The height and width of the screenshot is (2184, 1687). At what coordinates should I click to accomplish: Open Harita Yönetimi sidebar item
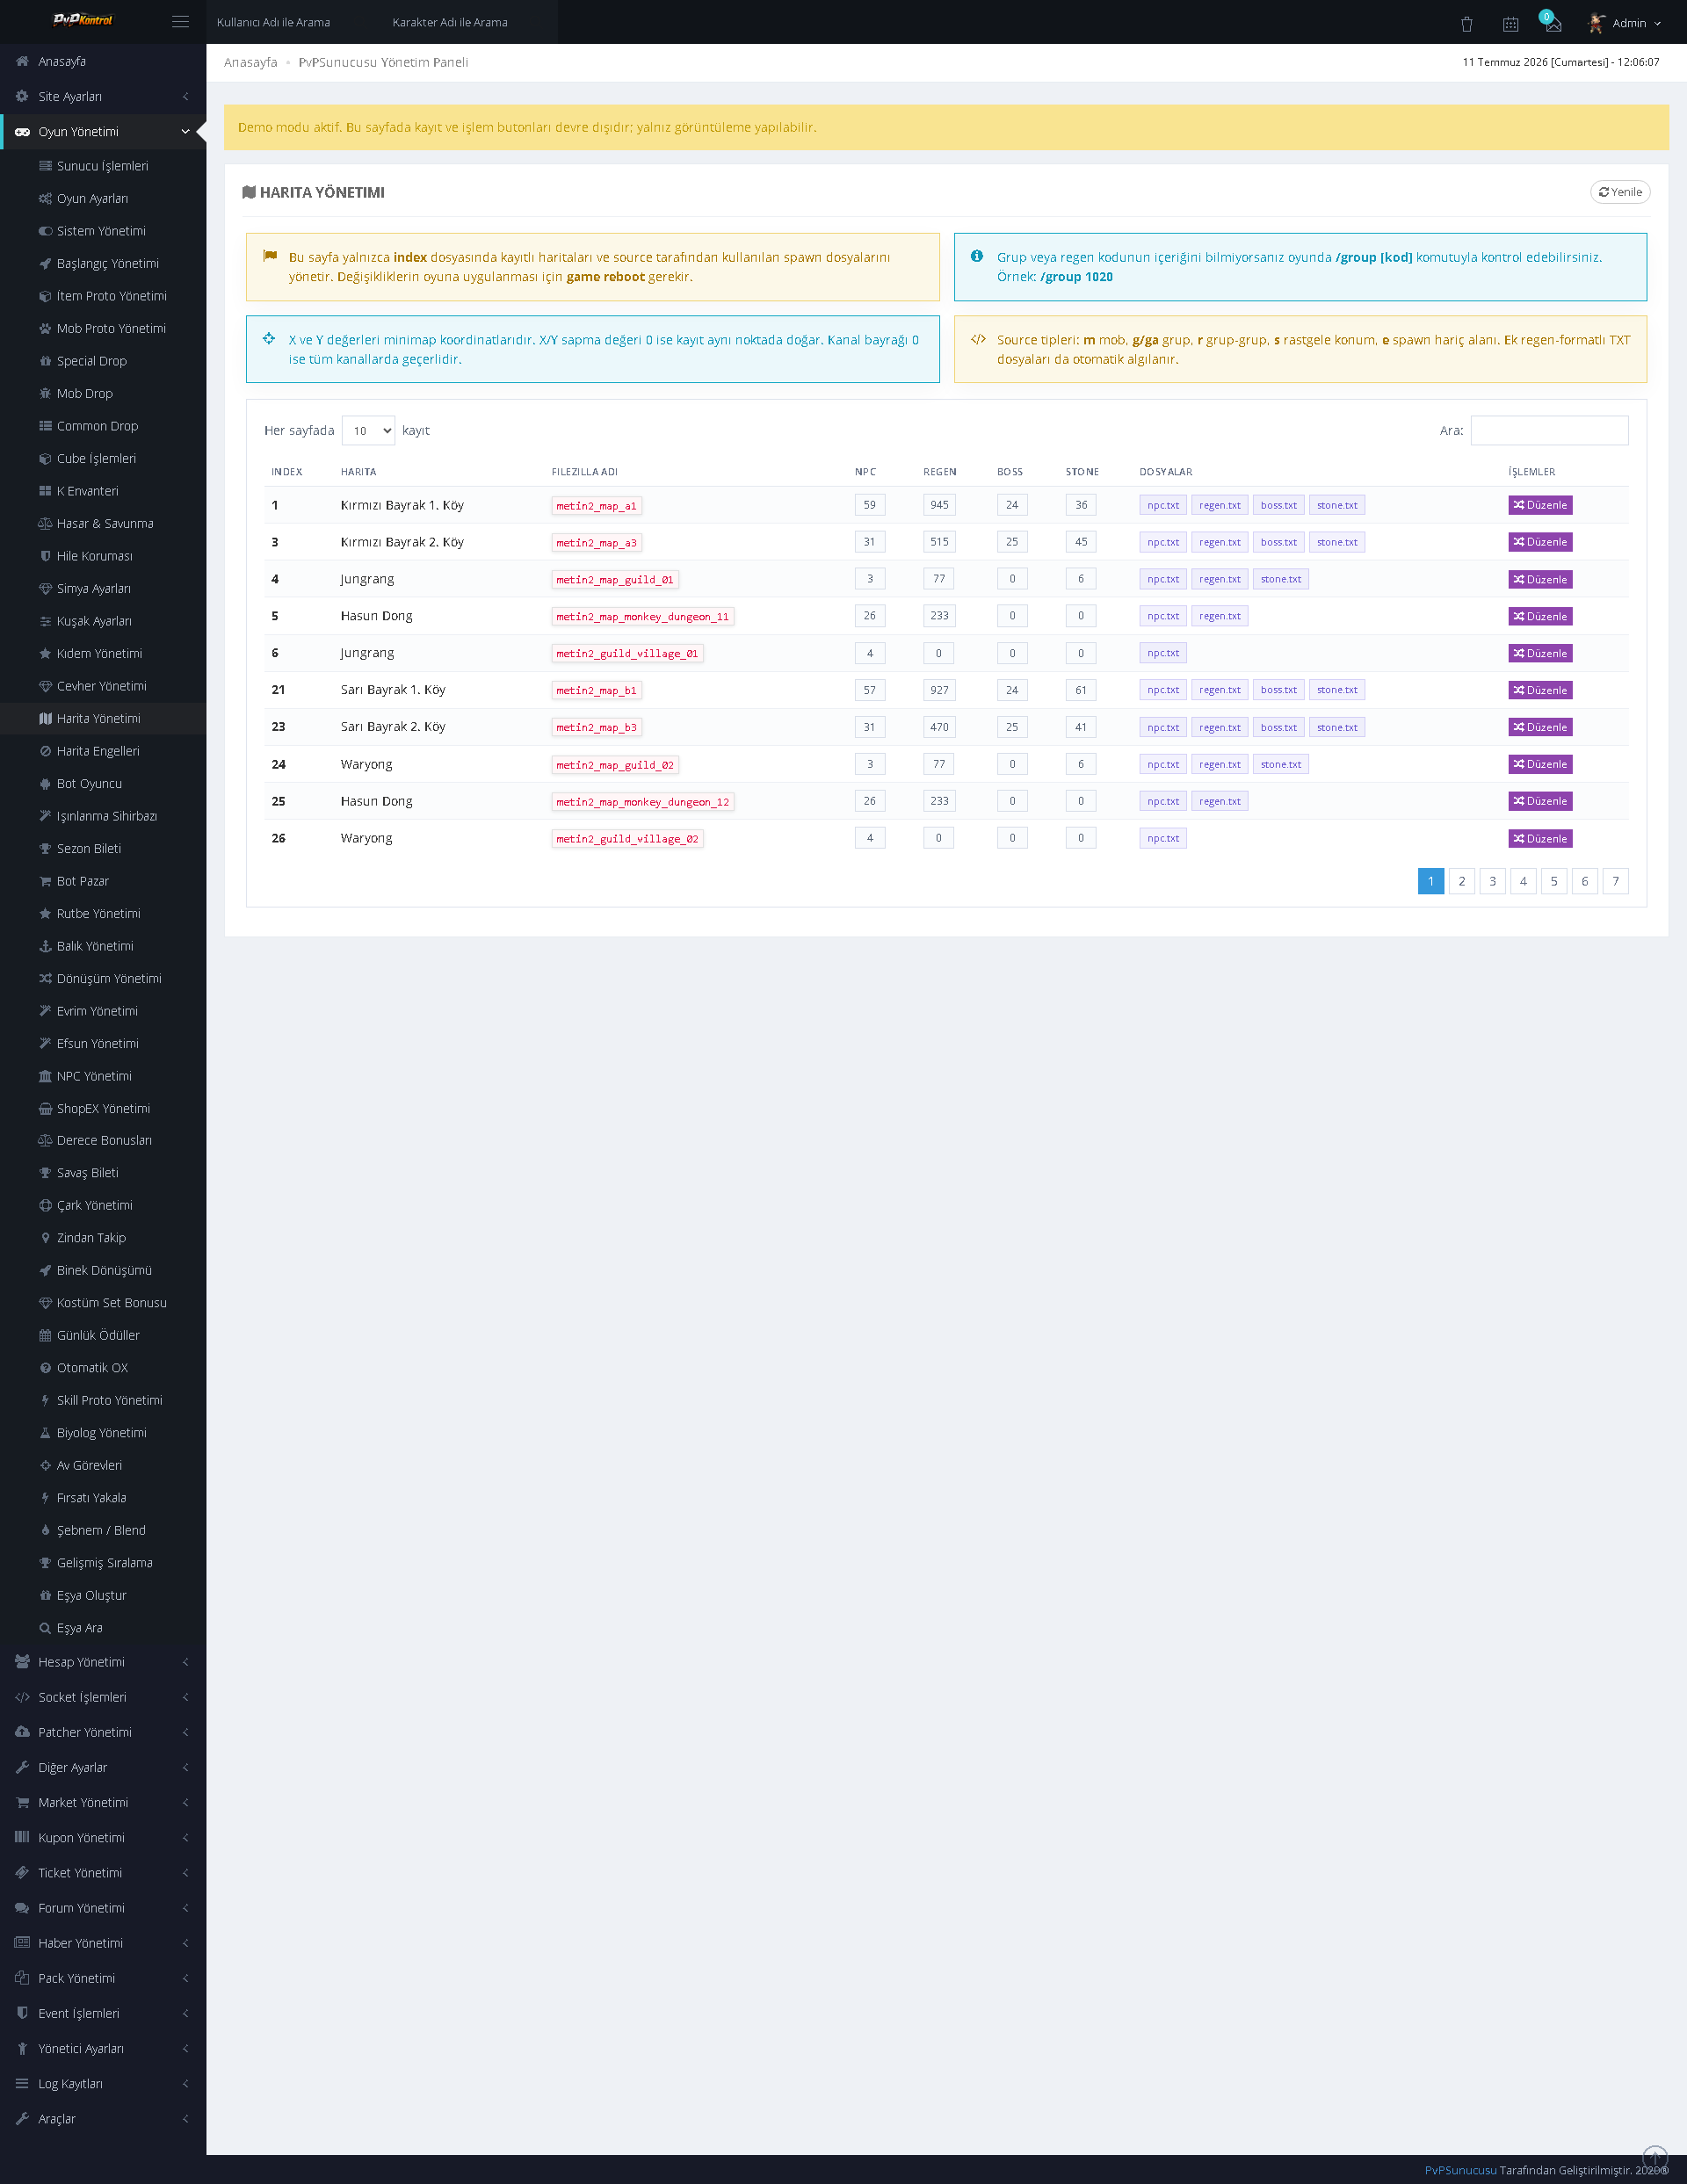click(x=103, y=719)
